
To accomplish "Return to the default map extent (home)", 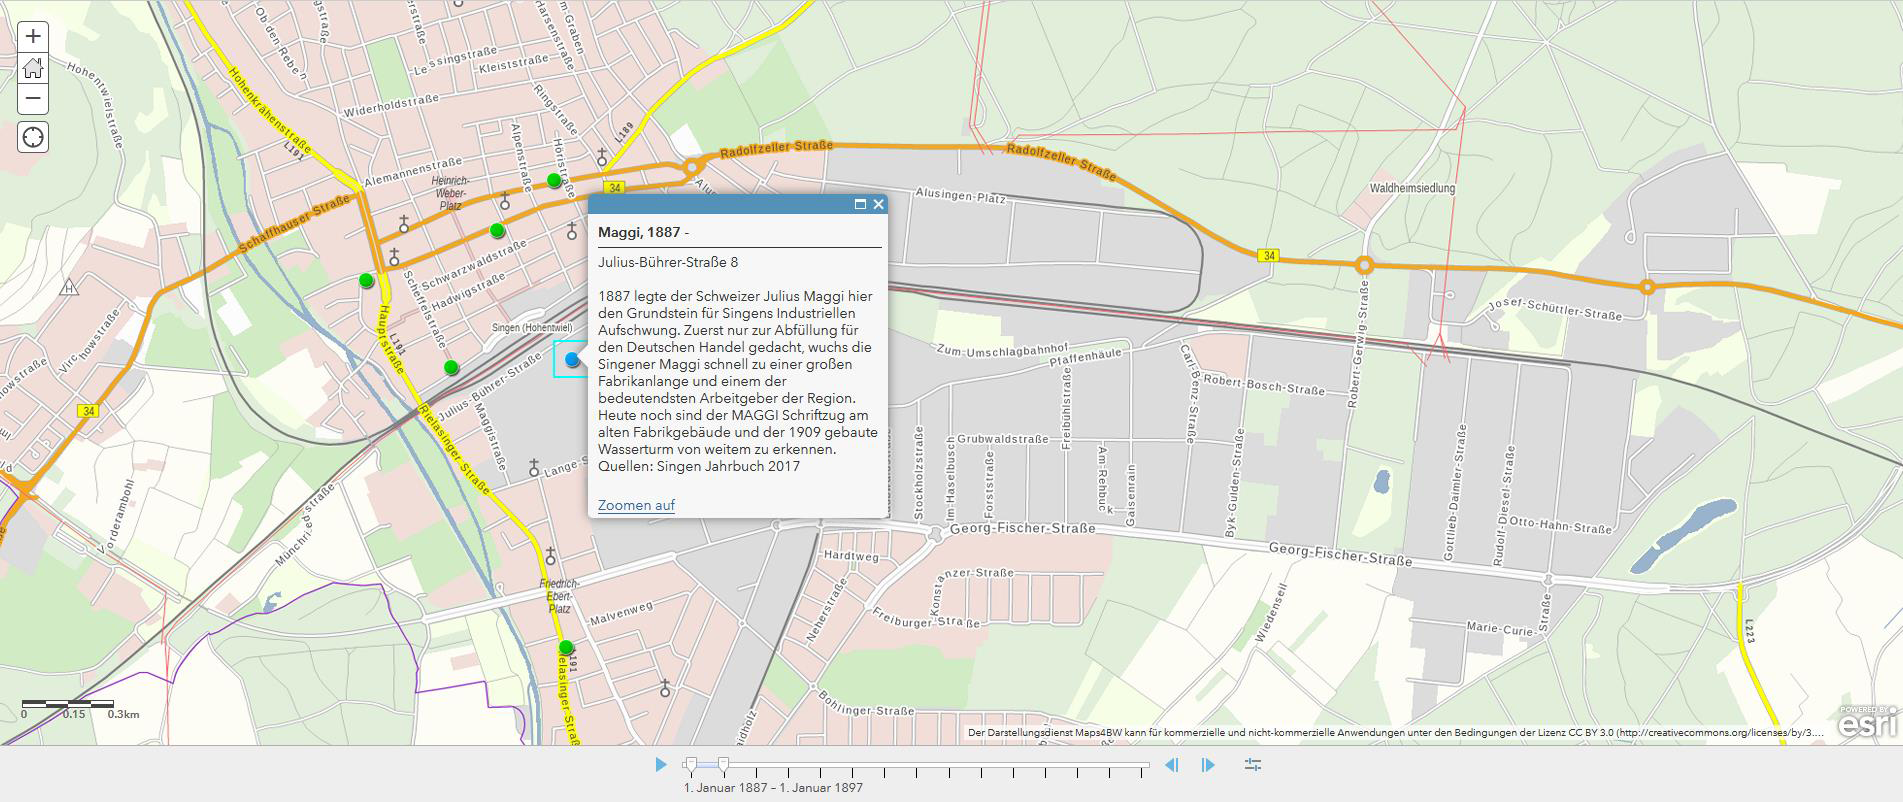I will 33,68.
